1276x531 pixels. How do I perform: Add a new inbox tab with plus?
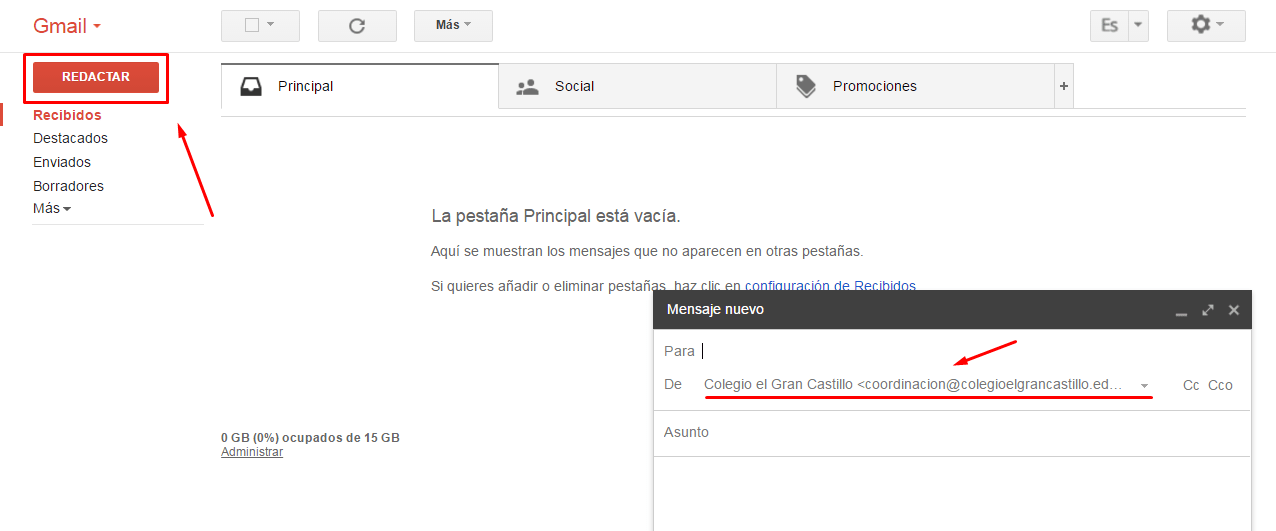point(1064,86)
